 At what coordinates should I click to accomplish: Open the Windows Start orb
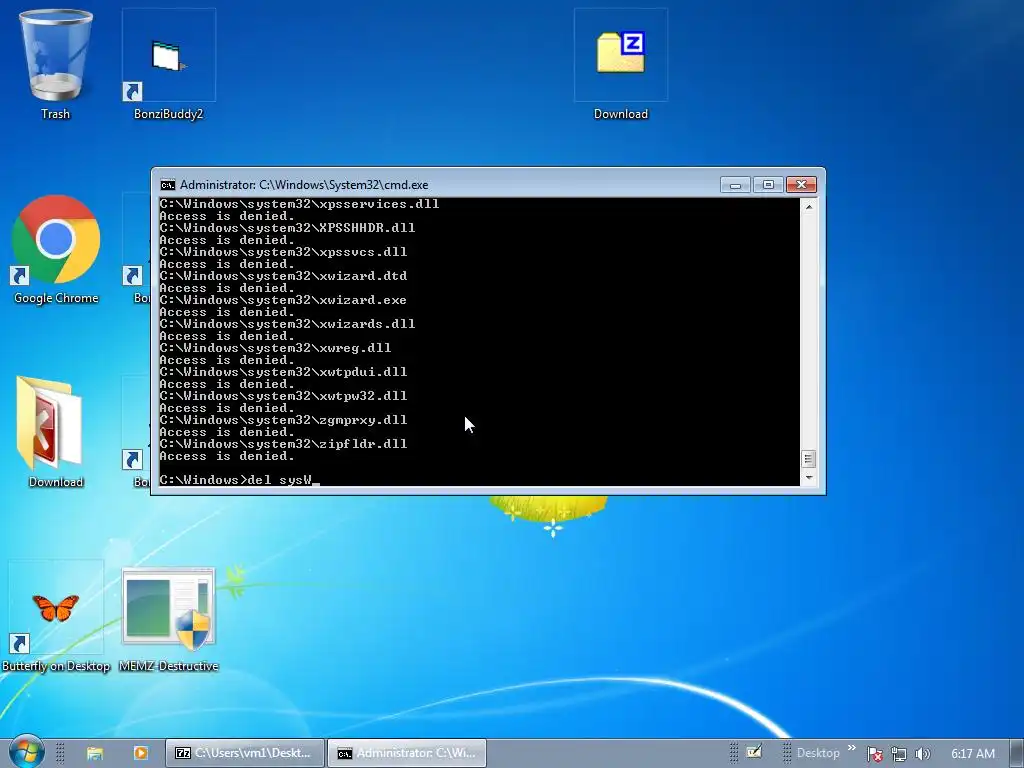pos(27,752)
